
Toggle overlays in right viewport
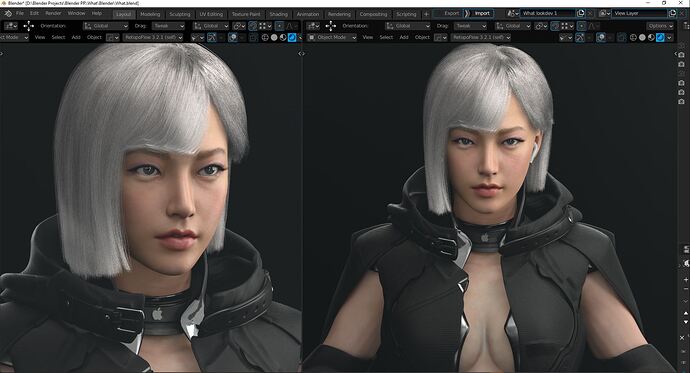point(601,37)
